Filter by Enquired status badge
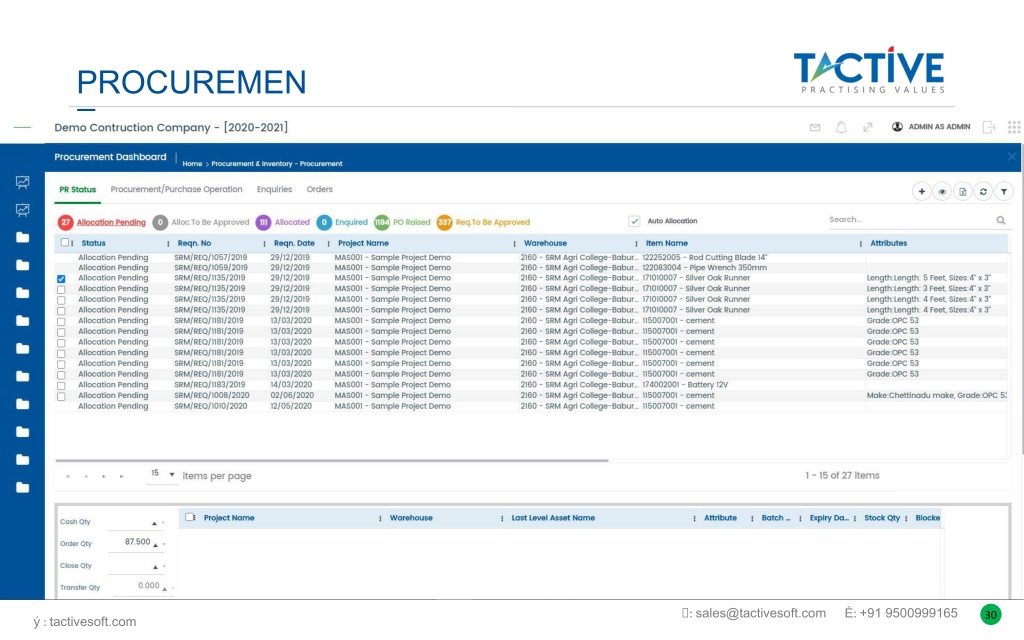The image size is (1024, 640). pos(342,223)
